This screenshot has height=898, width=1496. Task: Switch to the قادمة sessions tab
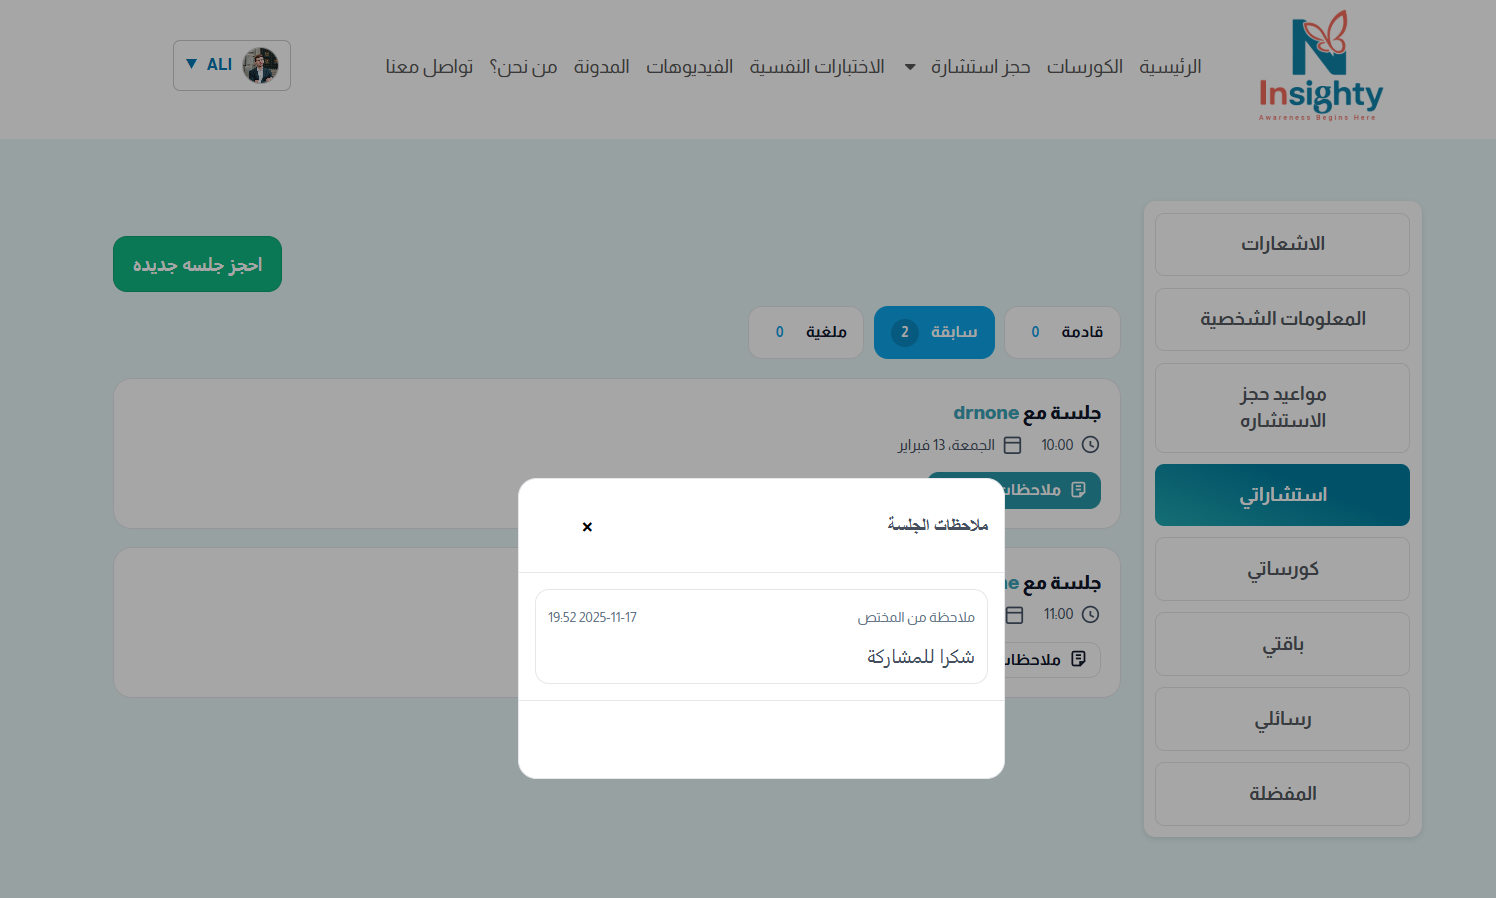(1062, 332)
